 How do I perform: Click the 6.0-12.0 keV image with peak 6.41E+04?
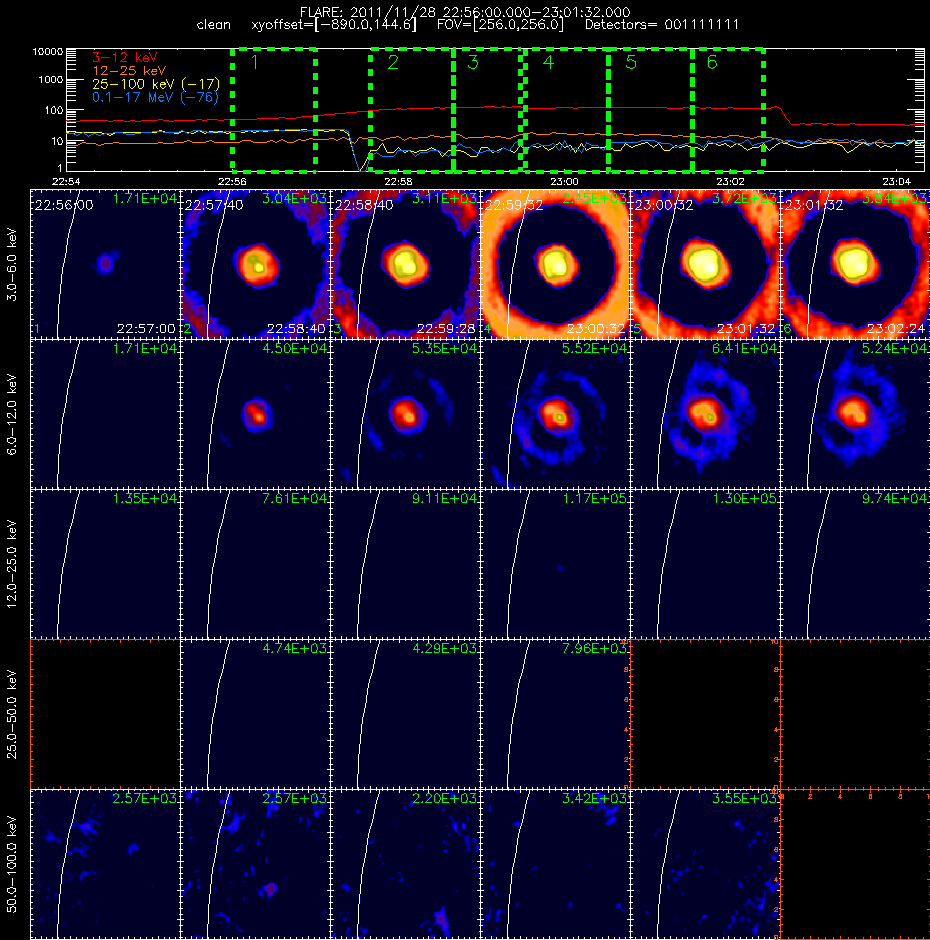pyautogui.click(x=705, y=414)
